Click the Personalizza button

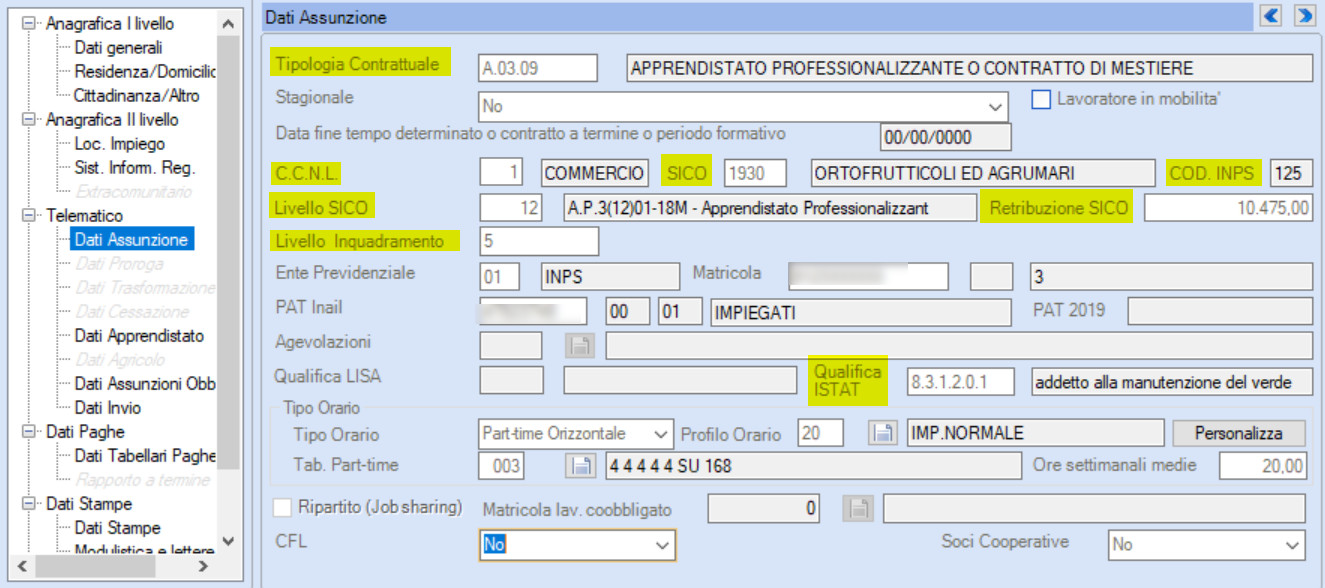1239,433
